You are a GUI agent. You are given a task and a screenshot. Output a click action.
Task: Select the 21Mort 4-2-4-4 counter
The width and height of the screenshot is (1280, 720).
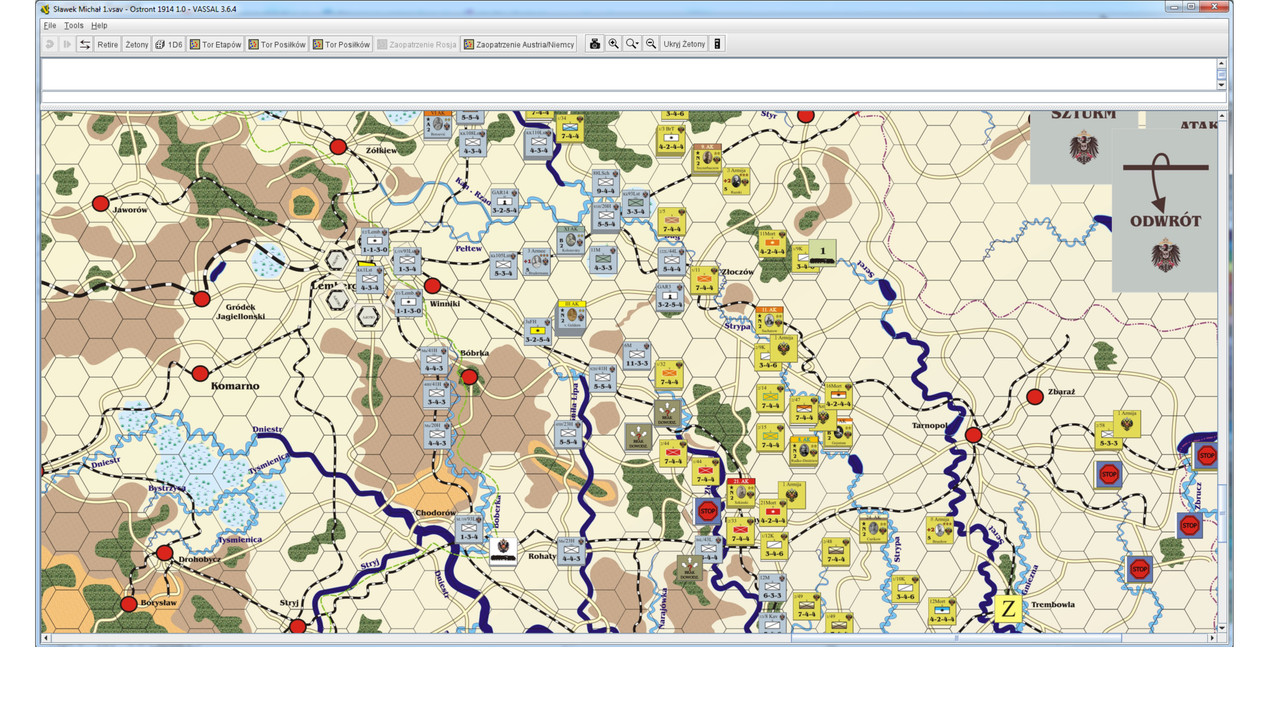click(x=772, y=512)
